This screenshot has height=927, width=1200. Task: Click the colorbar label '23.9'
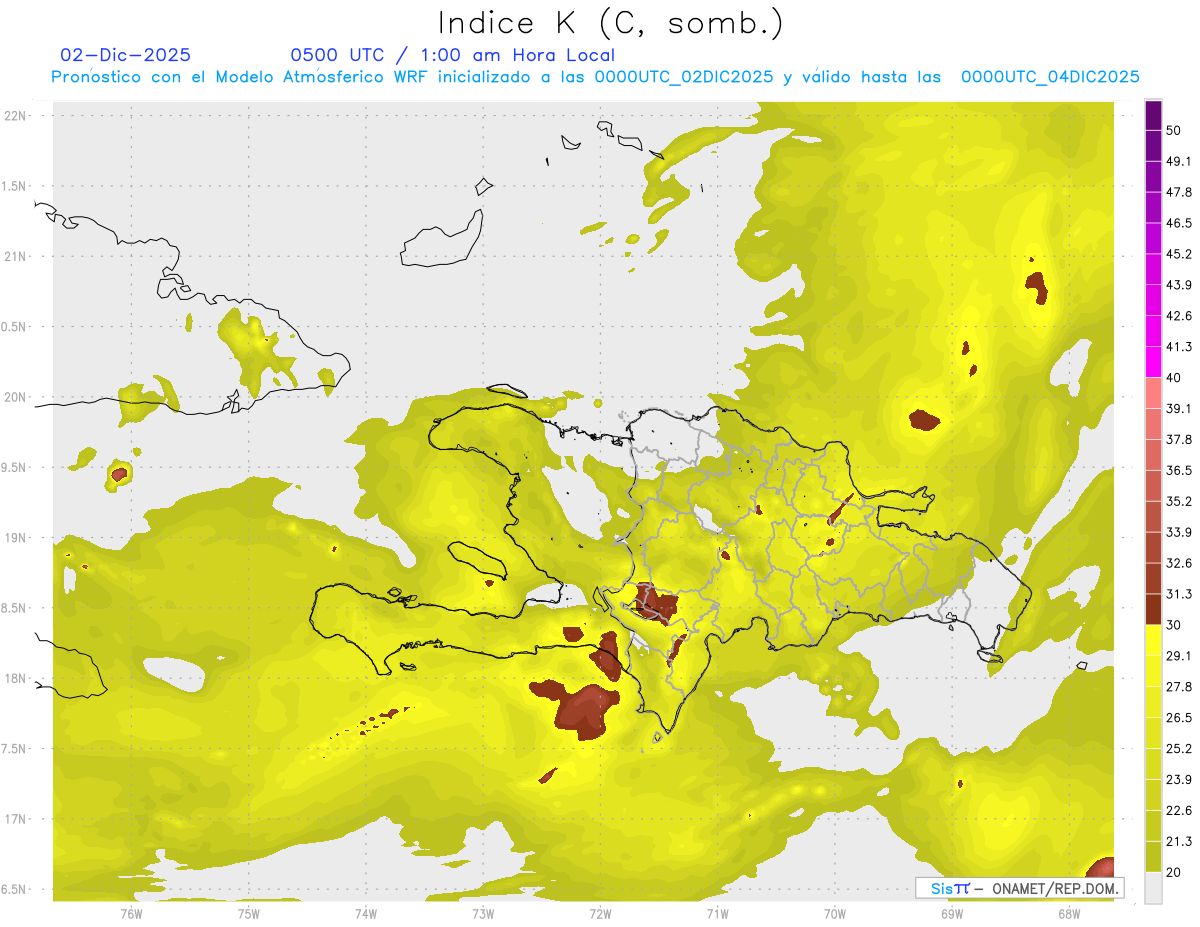pos(1179,780)
